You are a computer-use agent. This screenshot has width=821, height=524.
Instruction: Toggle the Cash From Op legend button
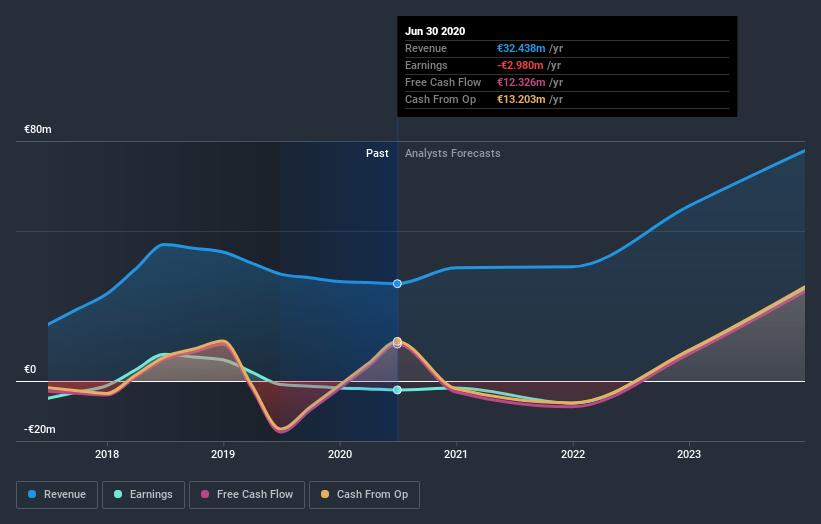coord(364,495)
